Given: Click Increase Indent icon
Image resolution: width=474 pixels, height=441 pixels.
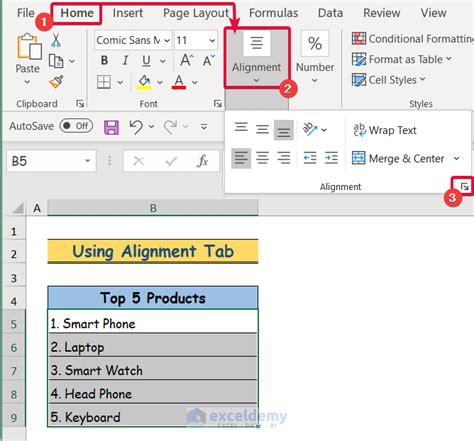Looking at the screenshot, I should 331,158.
